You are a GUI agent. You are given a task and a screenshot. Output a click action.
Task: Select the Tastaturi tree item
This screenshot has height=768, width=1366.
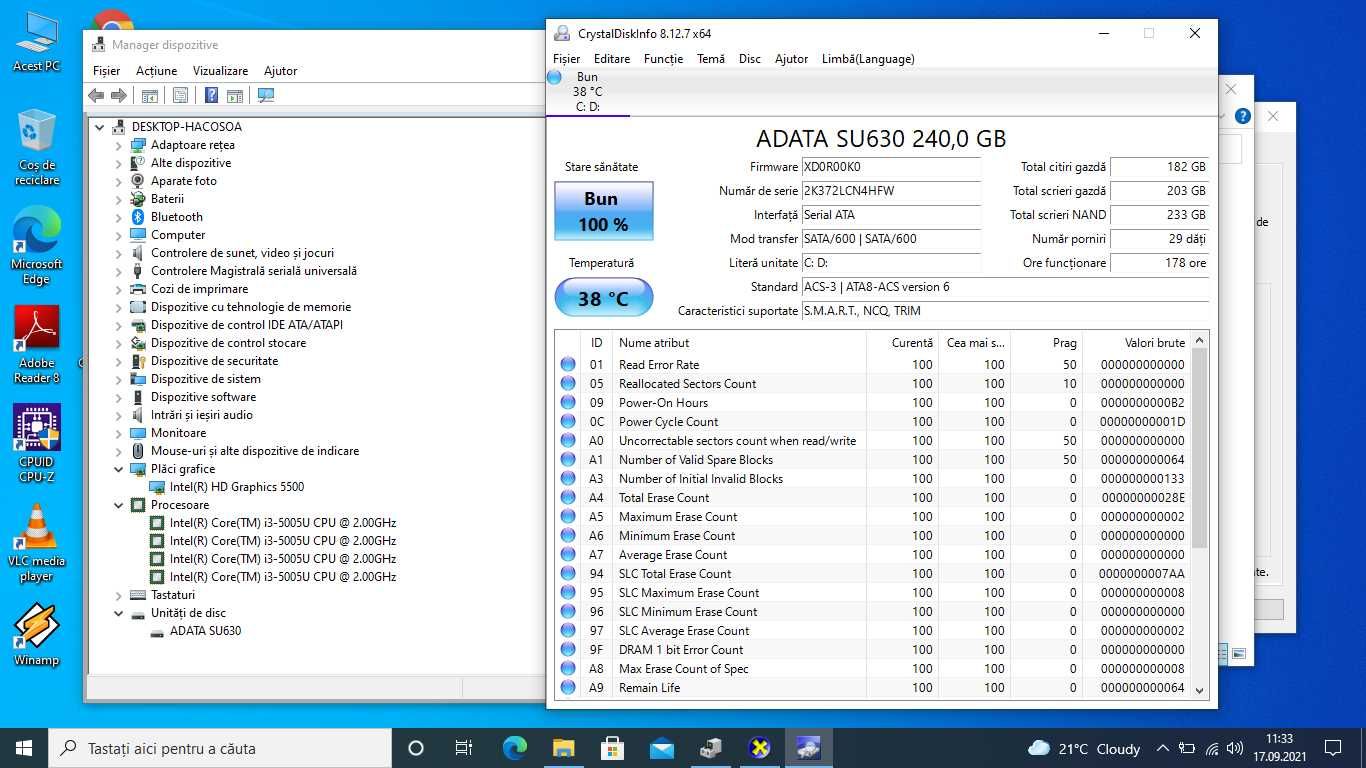[173, 595]
